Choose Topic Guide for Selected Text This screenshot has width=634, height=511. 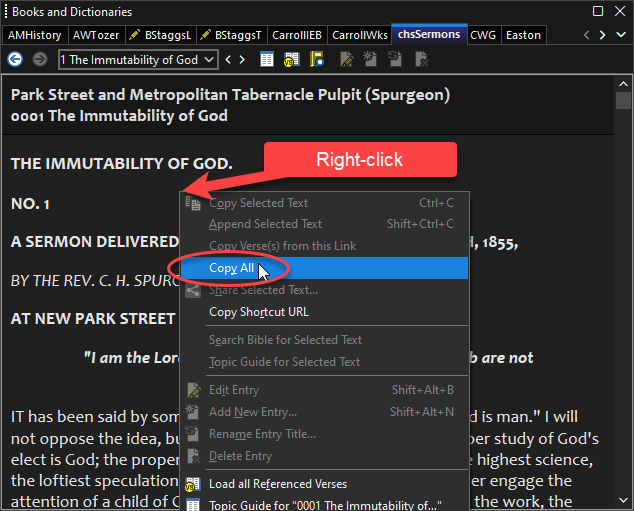click(x=324, y=362)
